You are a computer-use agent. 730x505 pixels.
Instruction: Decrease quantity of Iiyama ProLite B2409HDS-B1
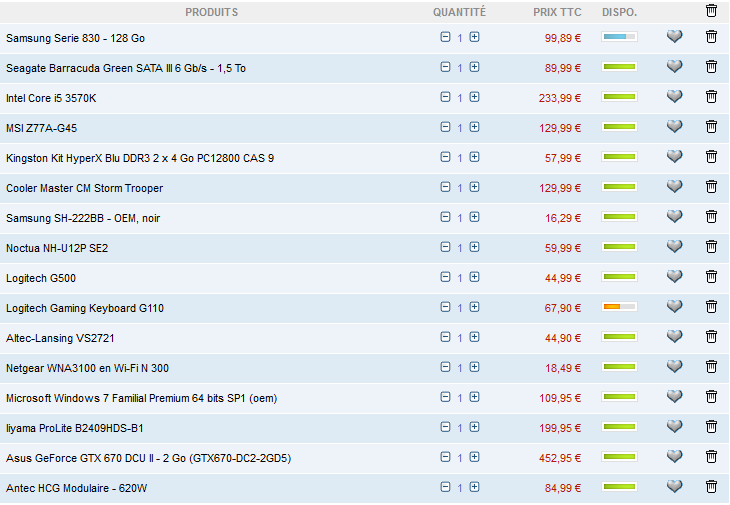pyautogui.click(x=445, y=427)
